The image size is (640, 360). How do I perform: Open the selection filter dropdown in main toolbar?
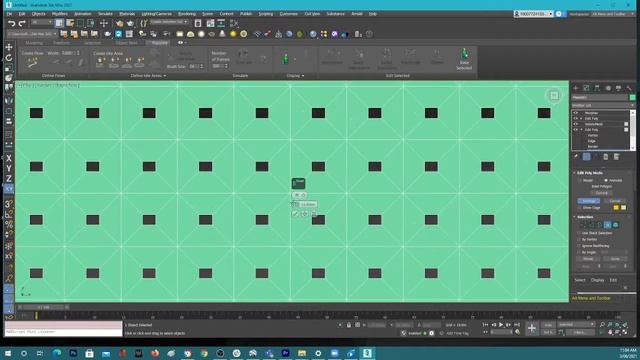click(x=41, y=22)
